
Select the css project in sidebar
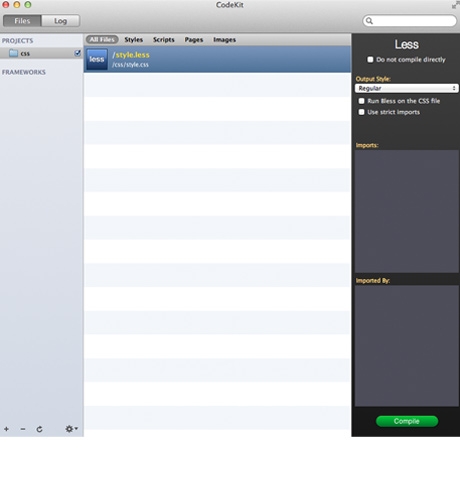[42, 53]
